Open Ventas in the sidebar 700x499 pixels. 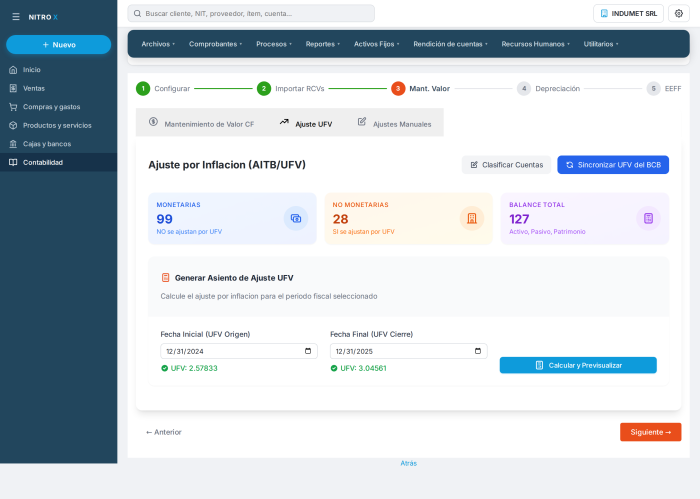pyautogui.click(x=58, y=88)
